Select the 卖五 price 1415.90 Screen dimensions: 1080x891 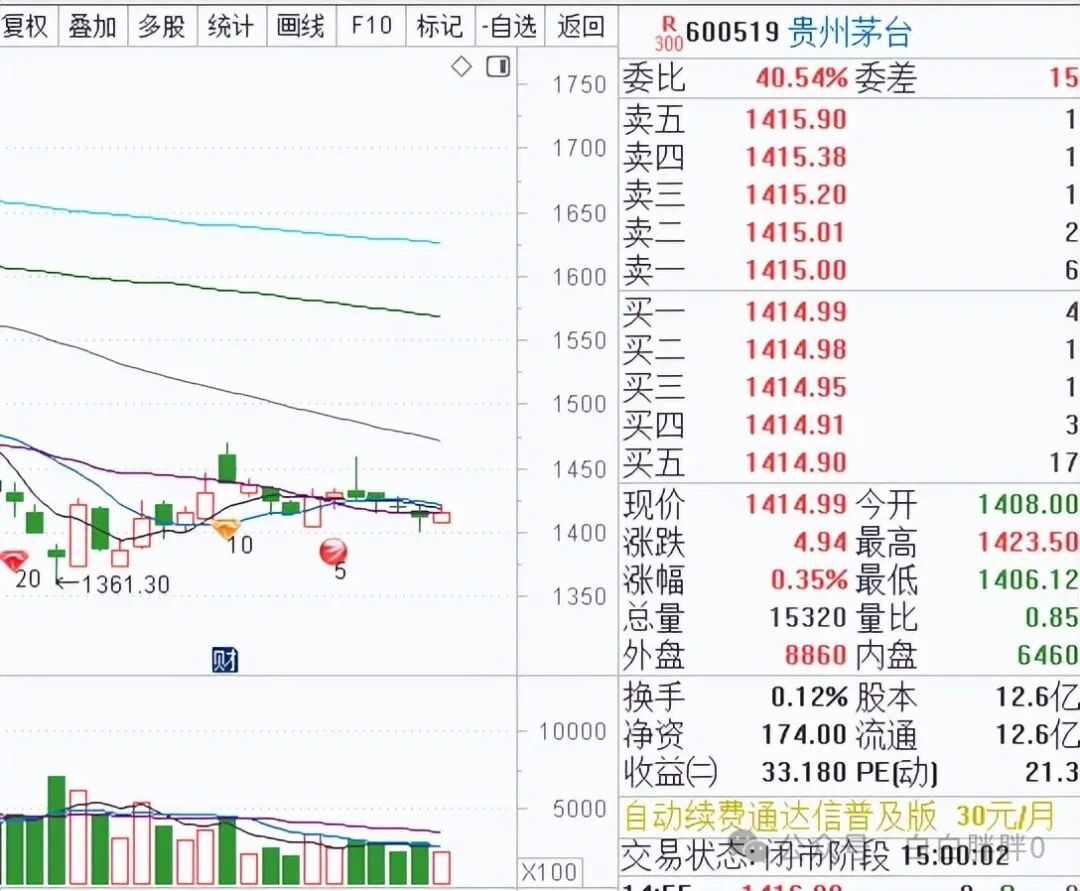(796, 120)
